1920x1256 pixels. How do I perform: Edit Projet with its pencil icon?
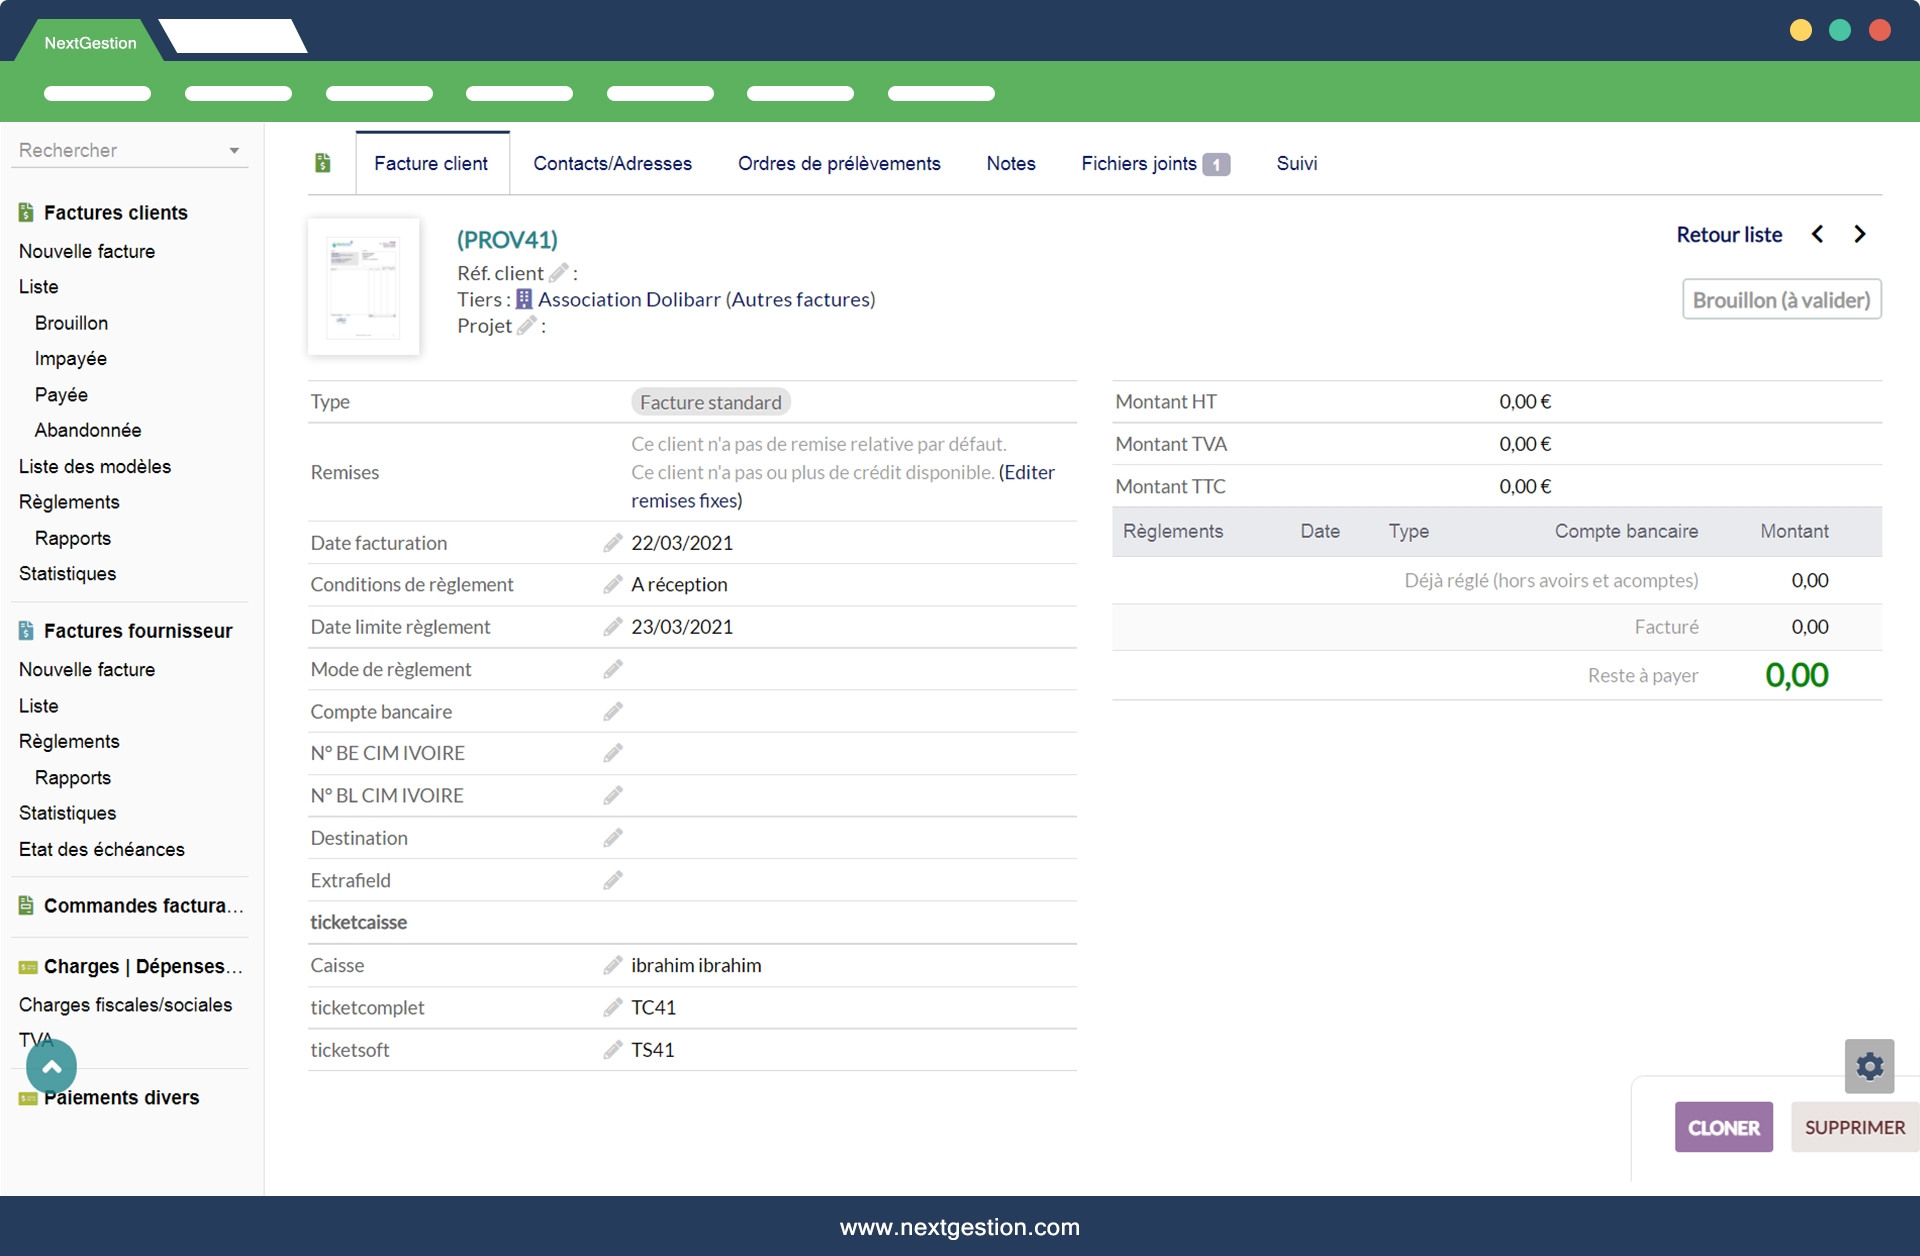527,326
